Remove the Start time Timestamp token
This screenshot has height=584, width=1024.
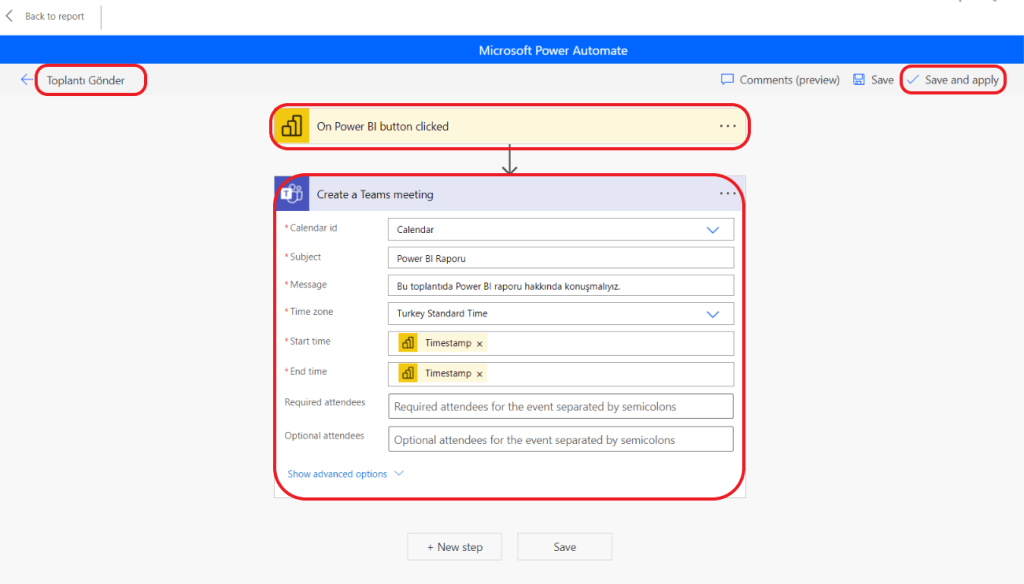click(480, 344)
